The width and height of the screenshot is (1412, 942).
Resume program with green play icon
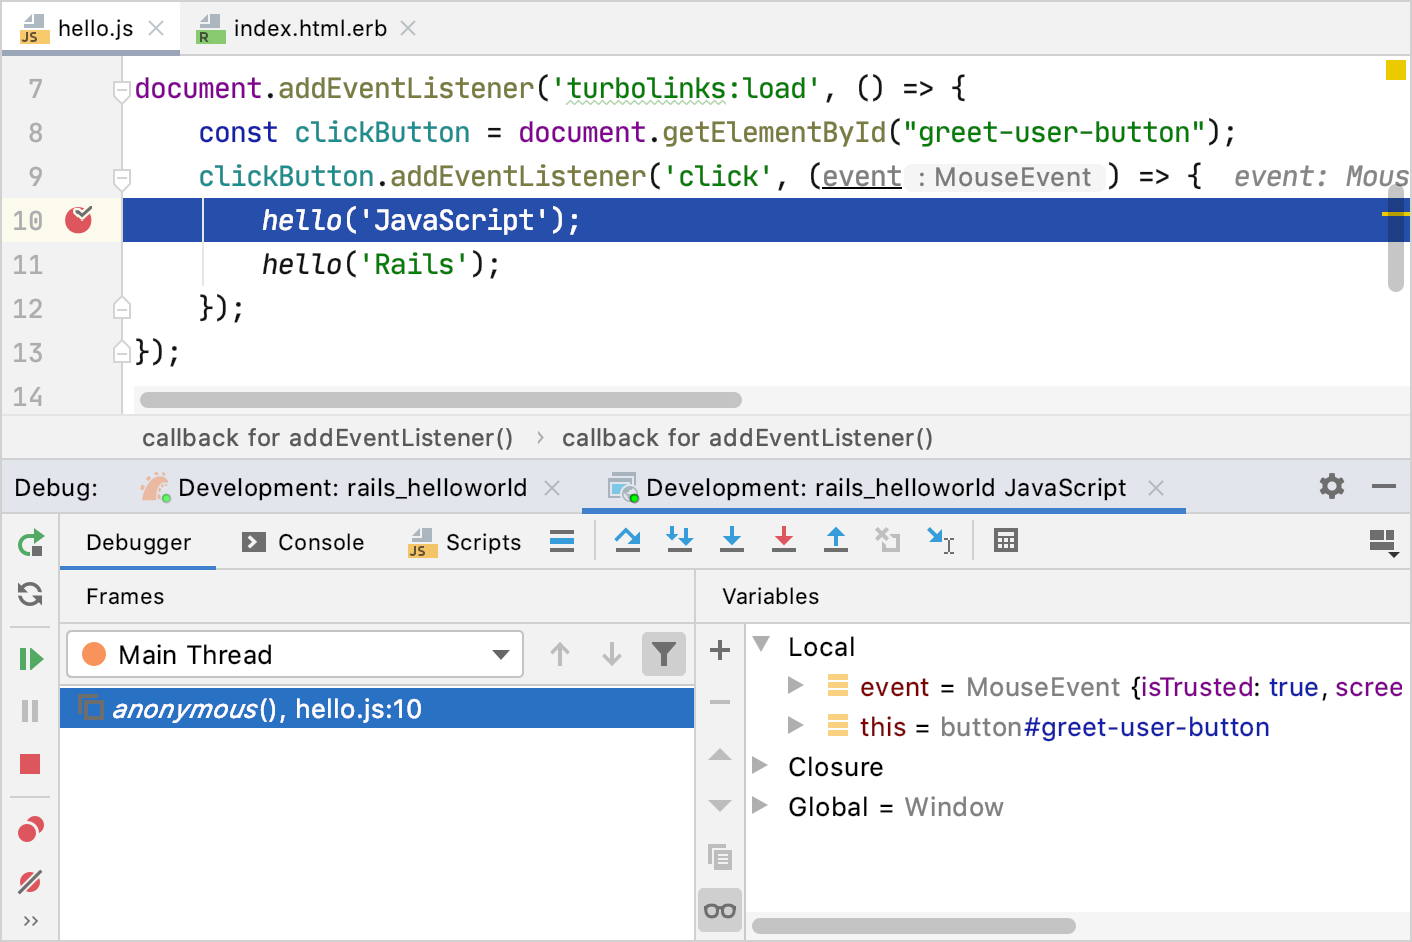[30, 659]
